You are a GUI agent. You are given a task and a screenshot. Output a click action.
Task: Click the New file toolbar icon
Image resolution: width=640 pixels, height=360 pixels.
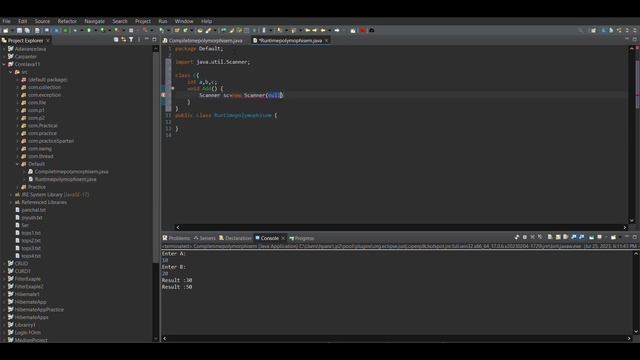click(x=6, y=30)
